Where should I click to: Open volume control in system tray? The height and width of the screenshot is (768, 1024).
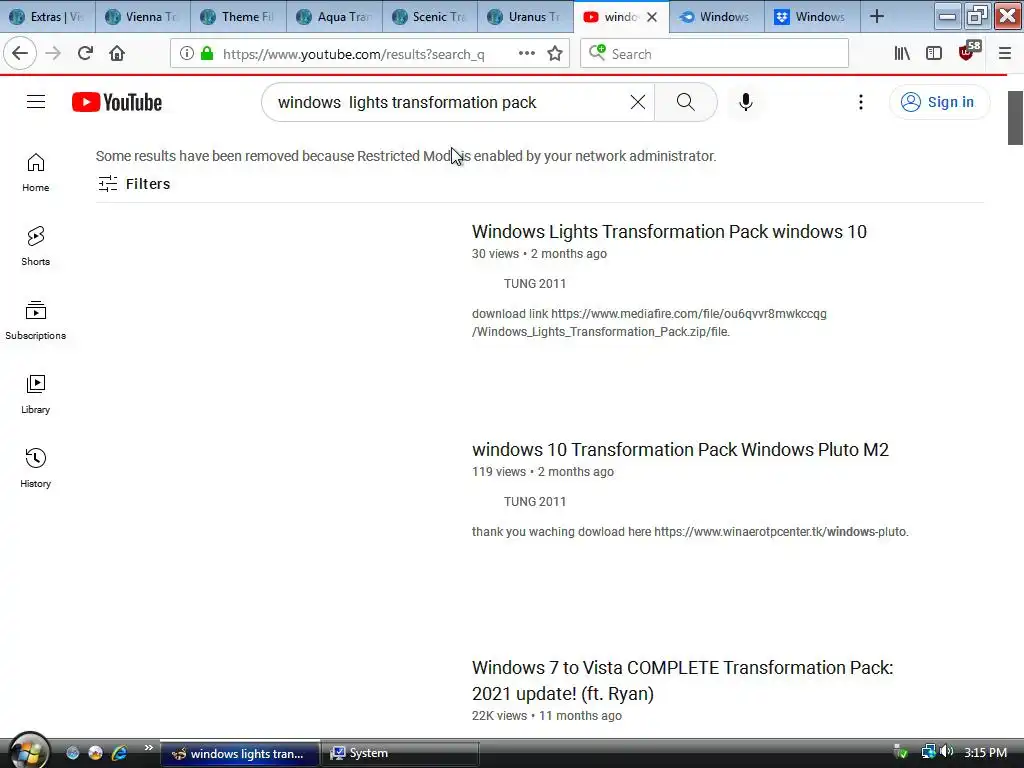(947, 752)
